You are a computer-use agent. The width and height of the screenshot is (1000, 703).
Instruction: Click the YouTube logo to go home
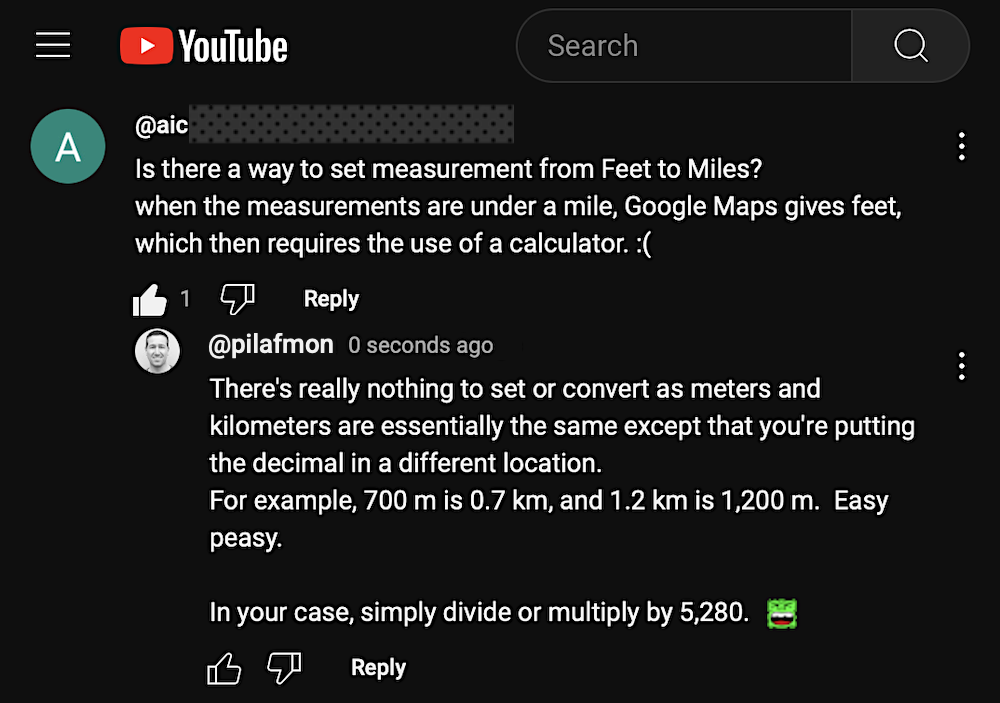pos(202,45)
